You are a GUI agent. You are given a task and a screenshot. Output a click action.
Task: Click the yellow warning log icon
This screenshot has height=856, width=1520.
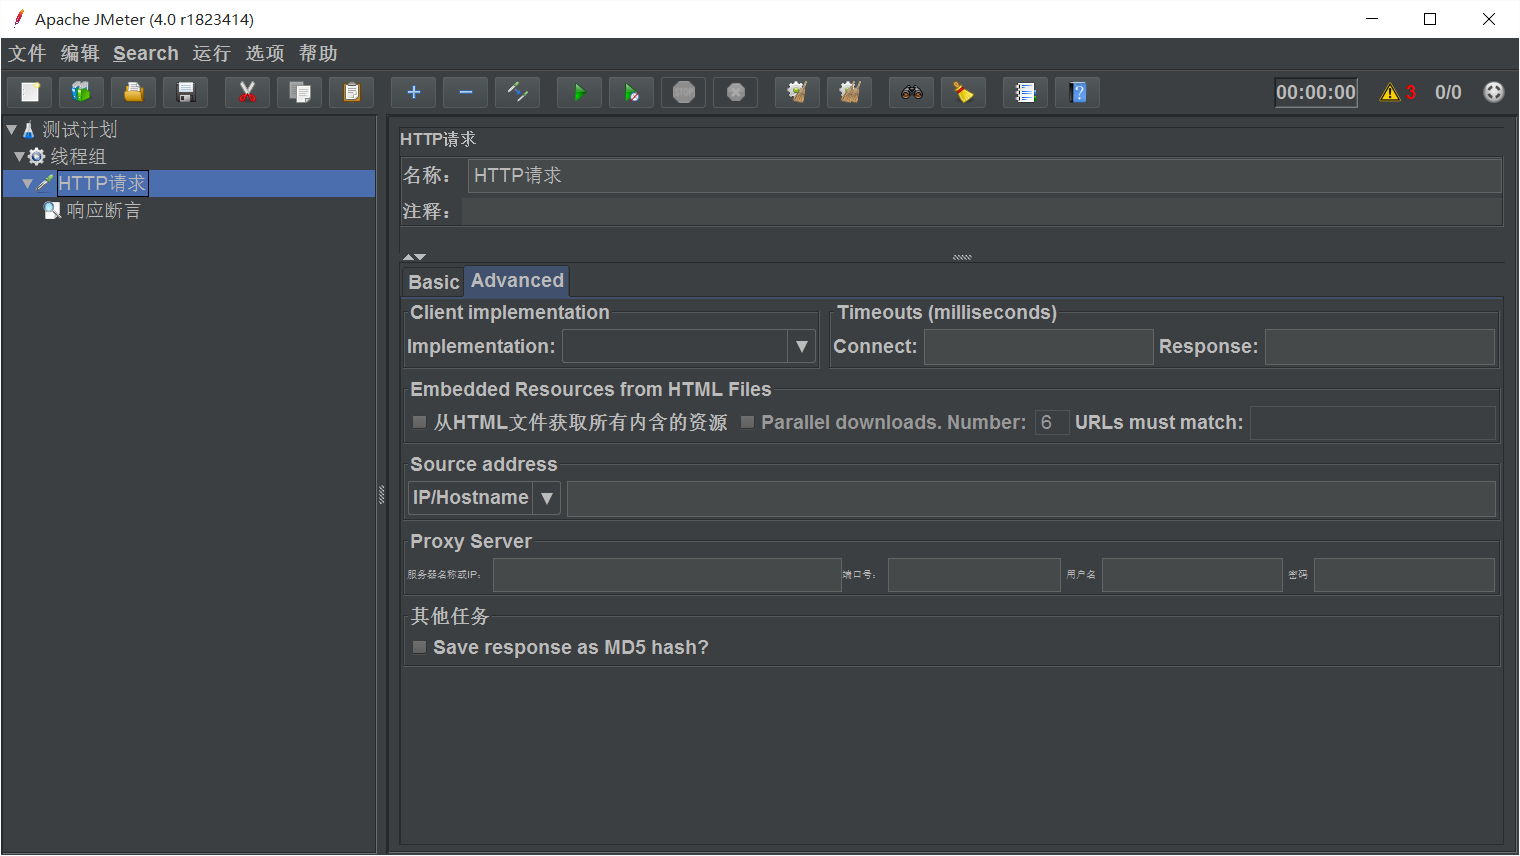tap(1390, 92)
